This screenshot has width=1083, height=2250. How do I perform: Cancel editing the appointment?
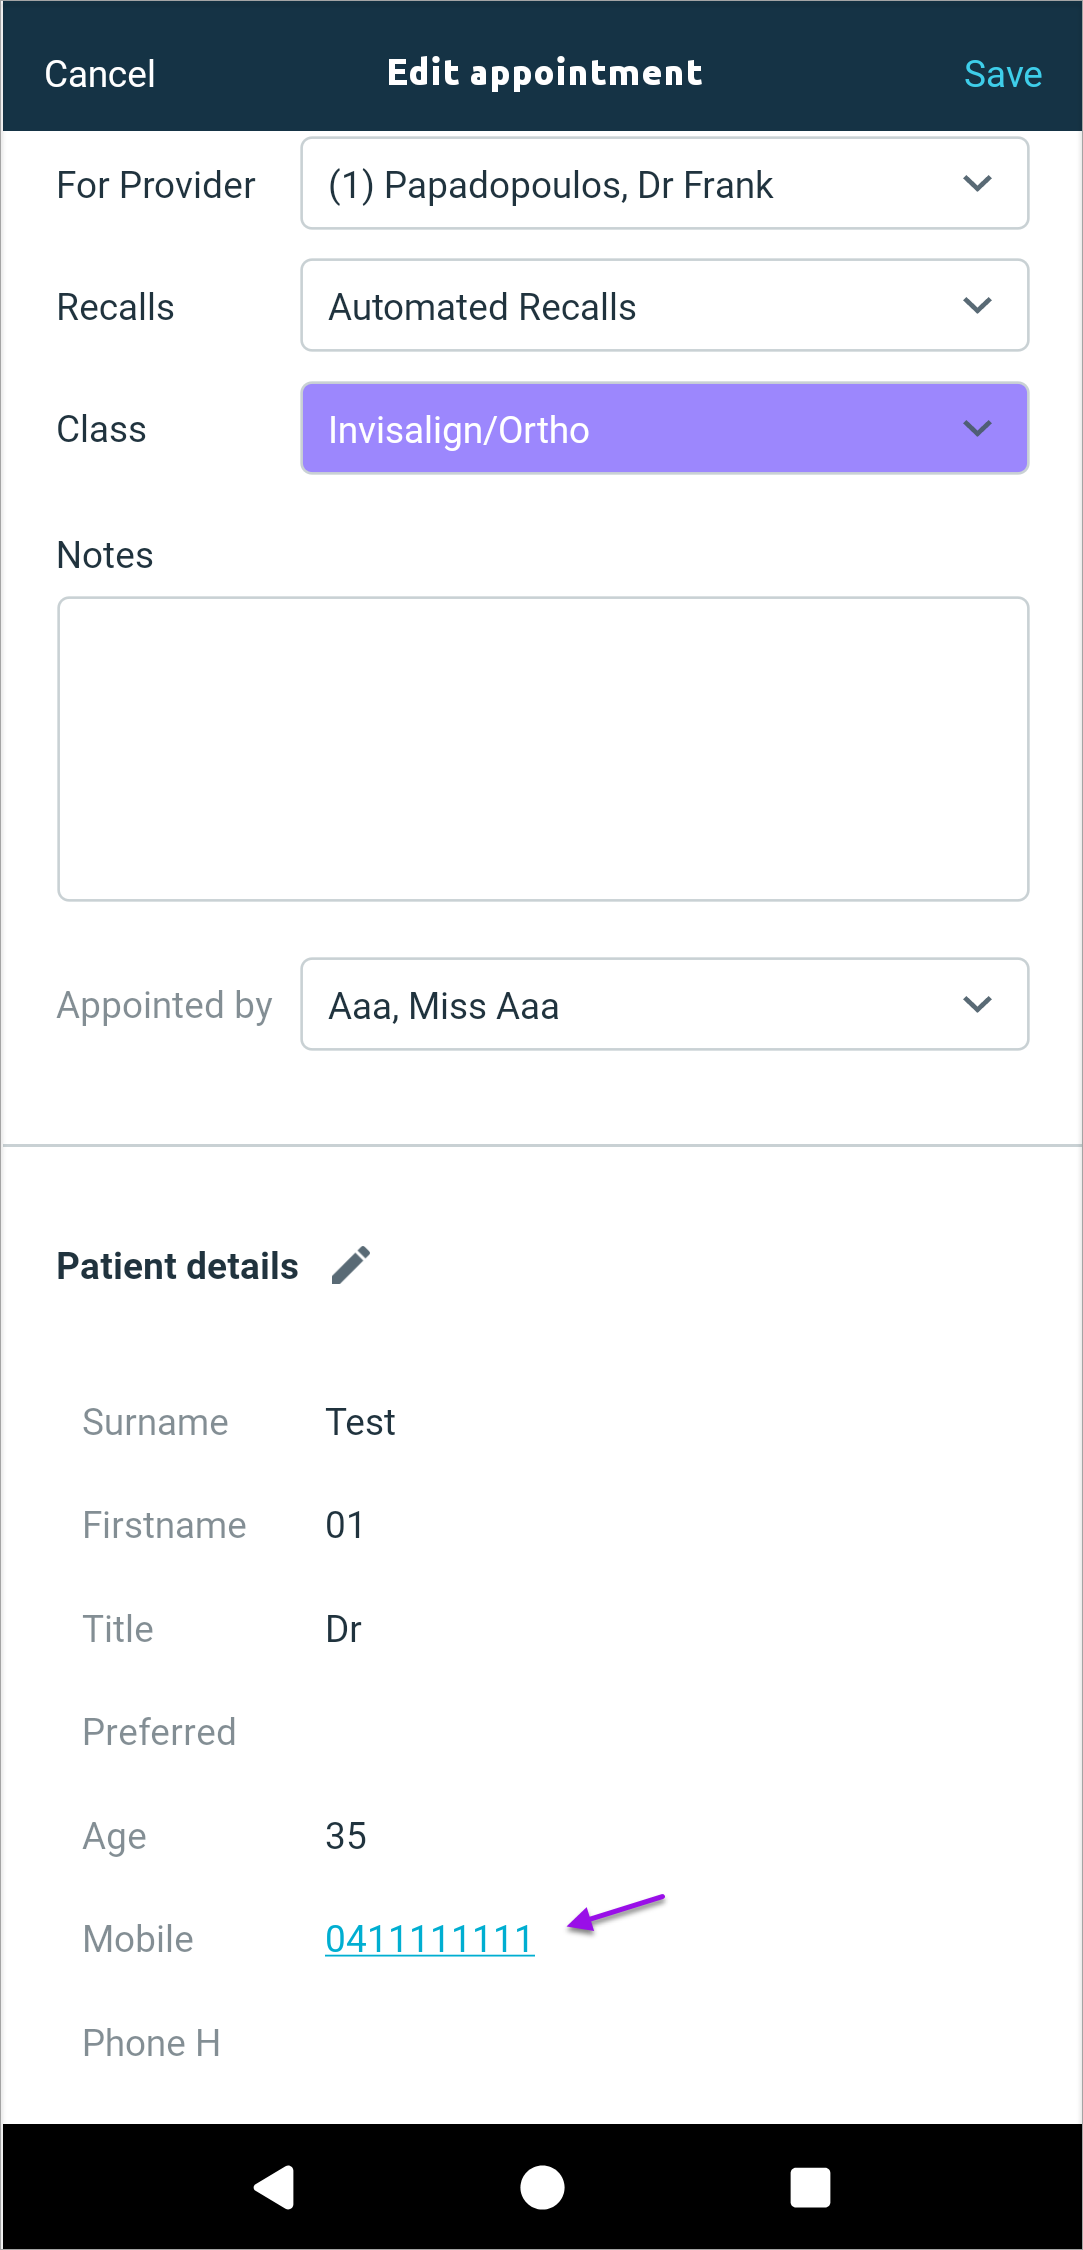(x=100, y=74)
